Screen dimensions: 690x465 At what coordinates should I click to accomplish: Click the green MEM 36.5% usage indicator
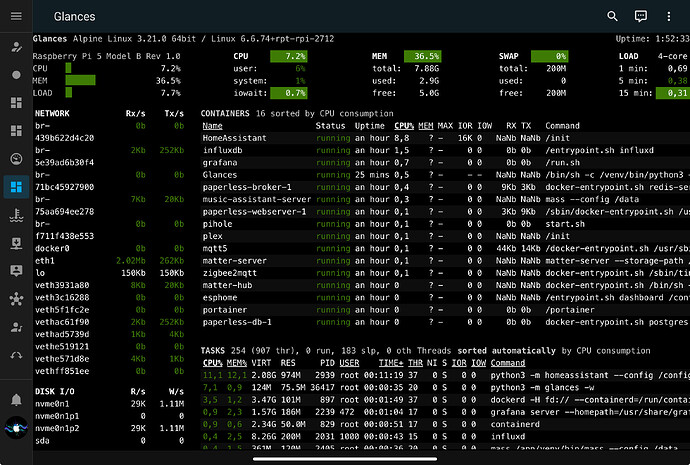pyautogui.click(x=424, y=56)
